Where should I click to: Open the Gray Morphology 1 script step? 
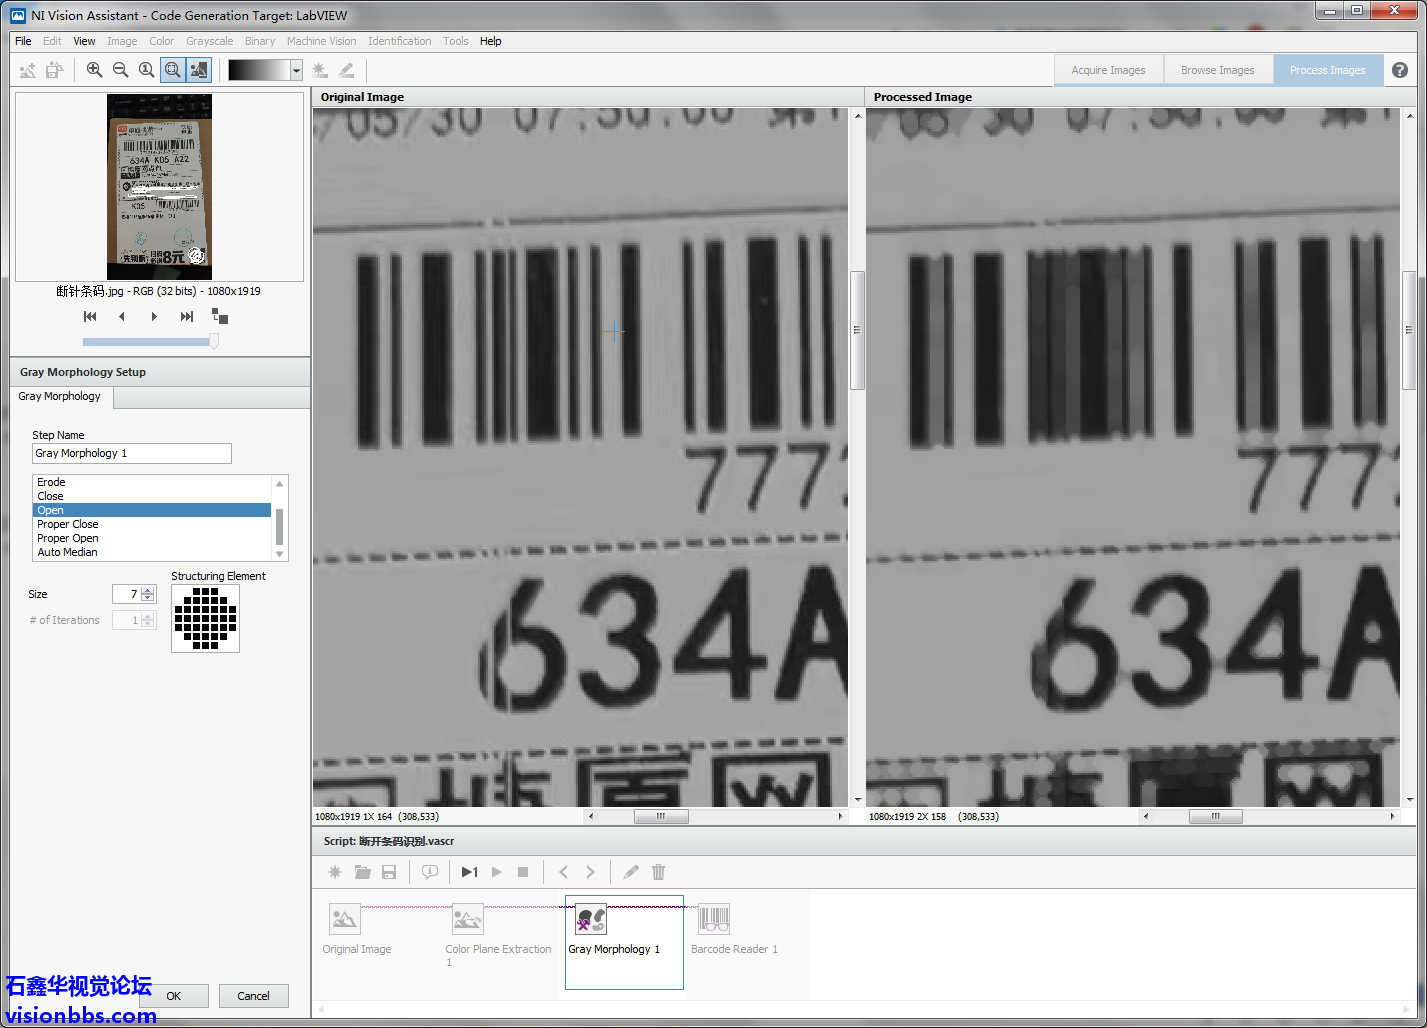pos(591,920)
